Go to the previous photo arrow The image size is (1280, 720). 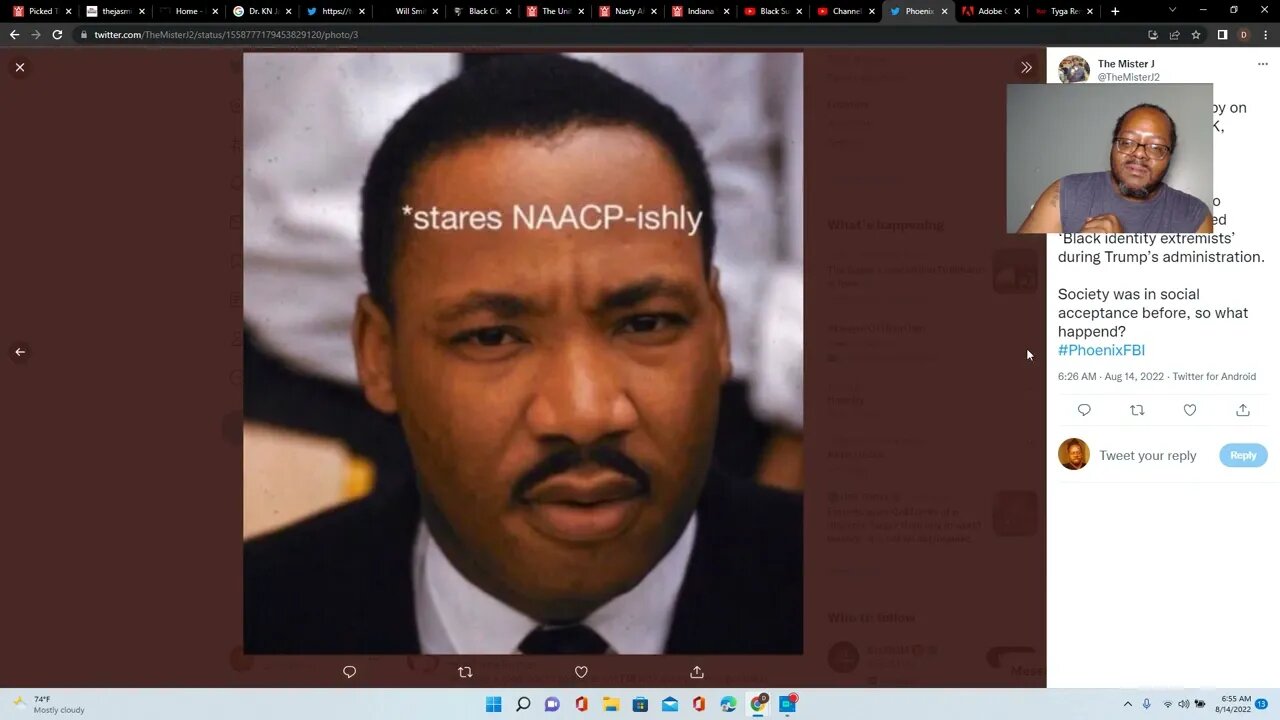(x=20, y=352)
